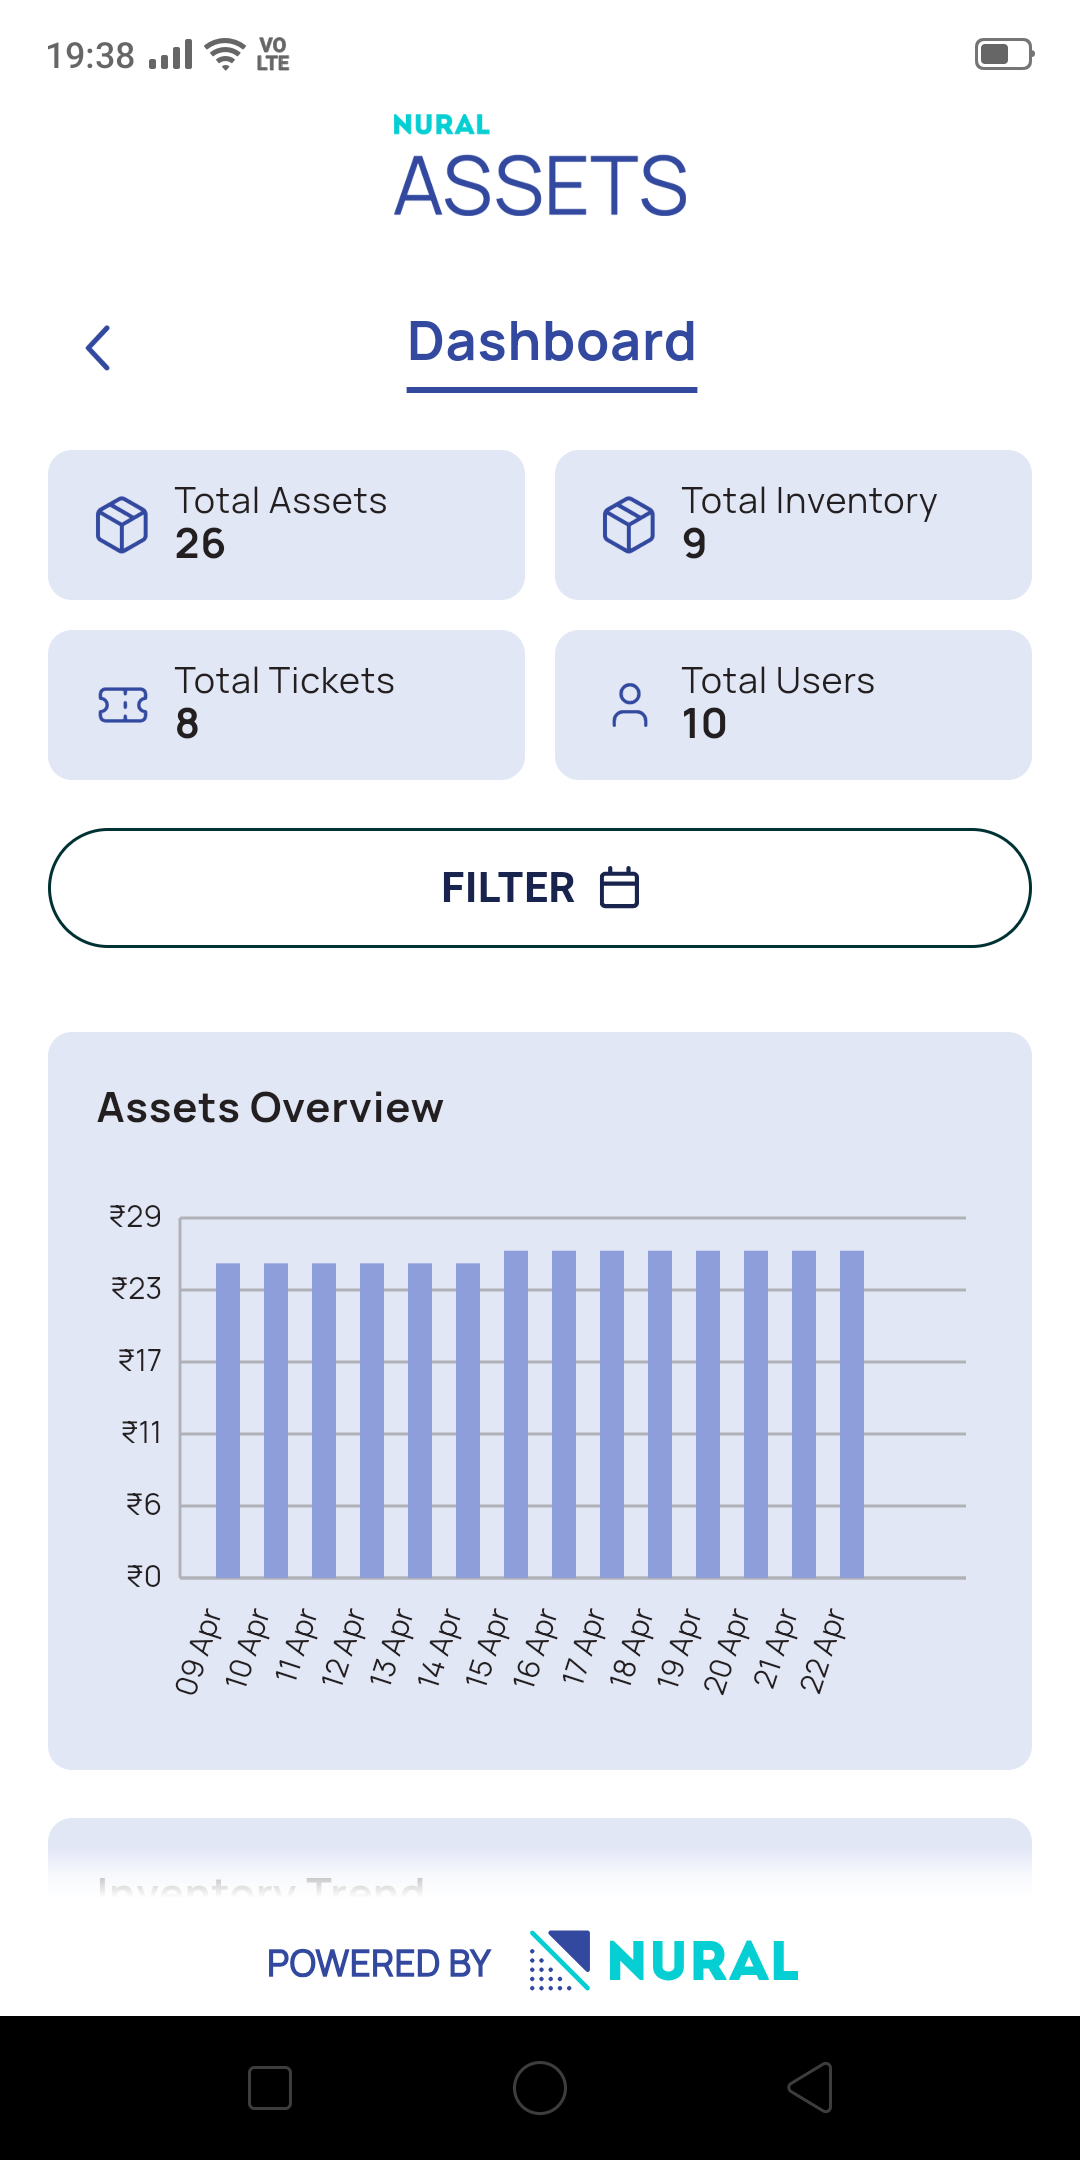1080x2160 pixels.
Task: Select the 12 Apr bar in the chart
Action: tap(372, 1420)
